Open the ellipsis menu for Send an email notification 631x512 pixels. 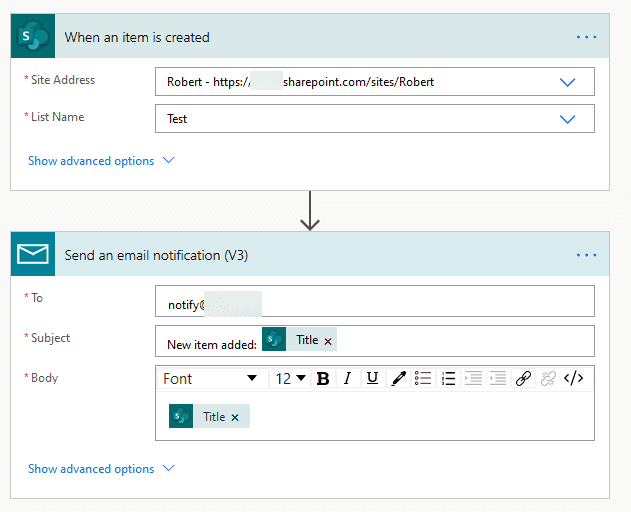586,255
